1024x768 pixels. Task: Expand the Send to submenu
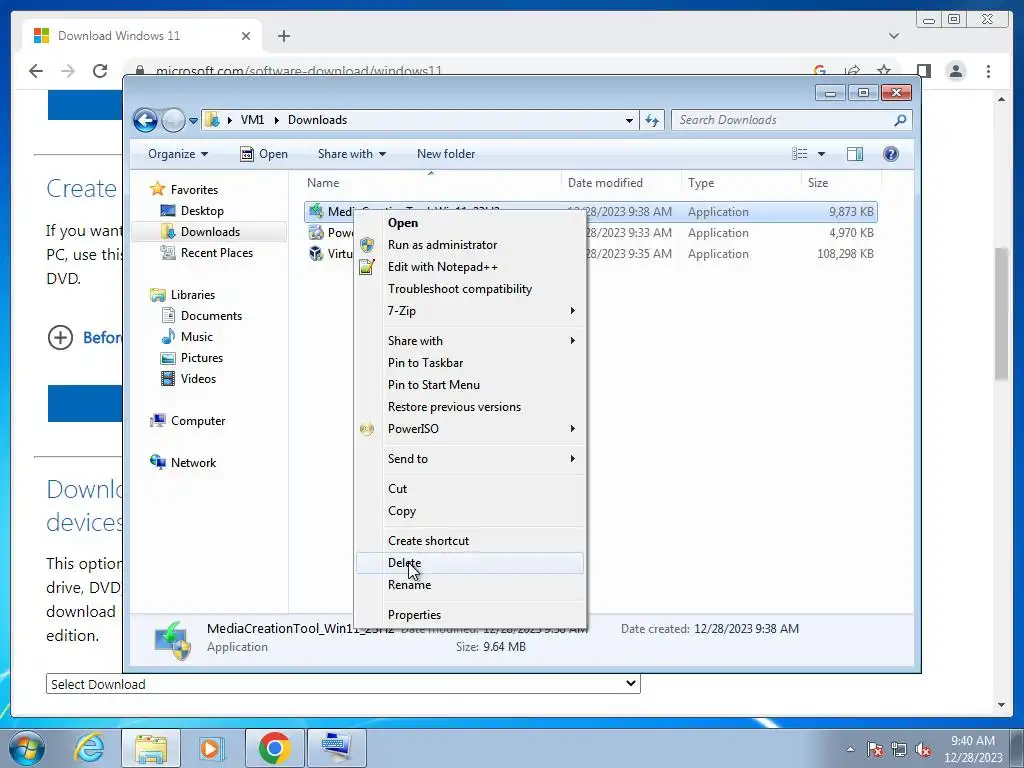pos(470,459)
